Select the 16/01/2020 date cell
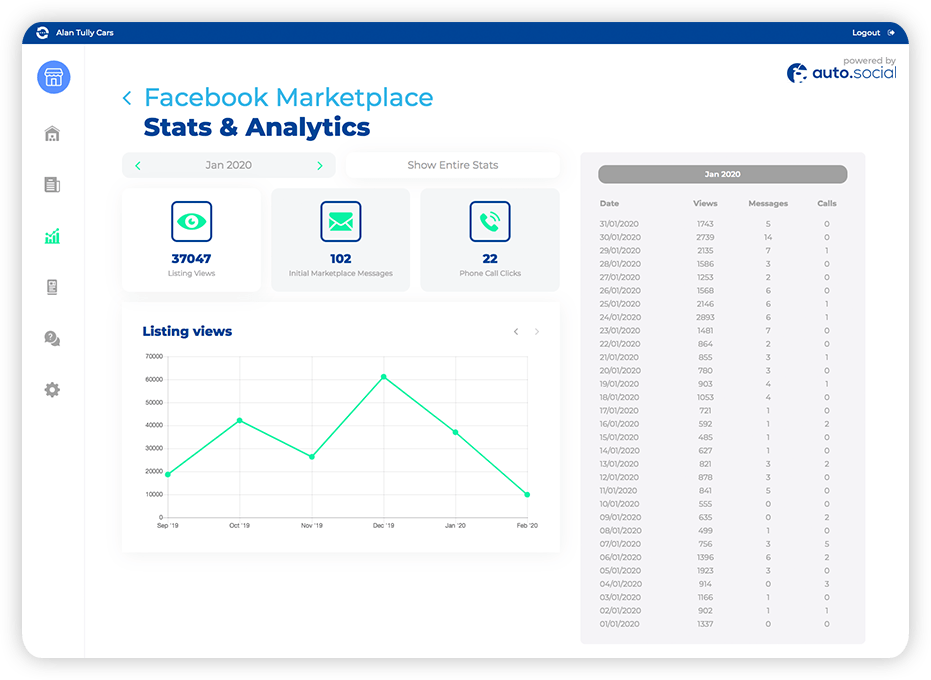 (x=620, y=424)
